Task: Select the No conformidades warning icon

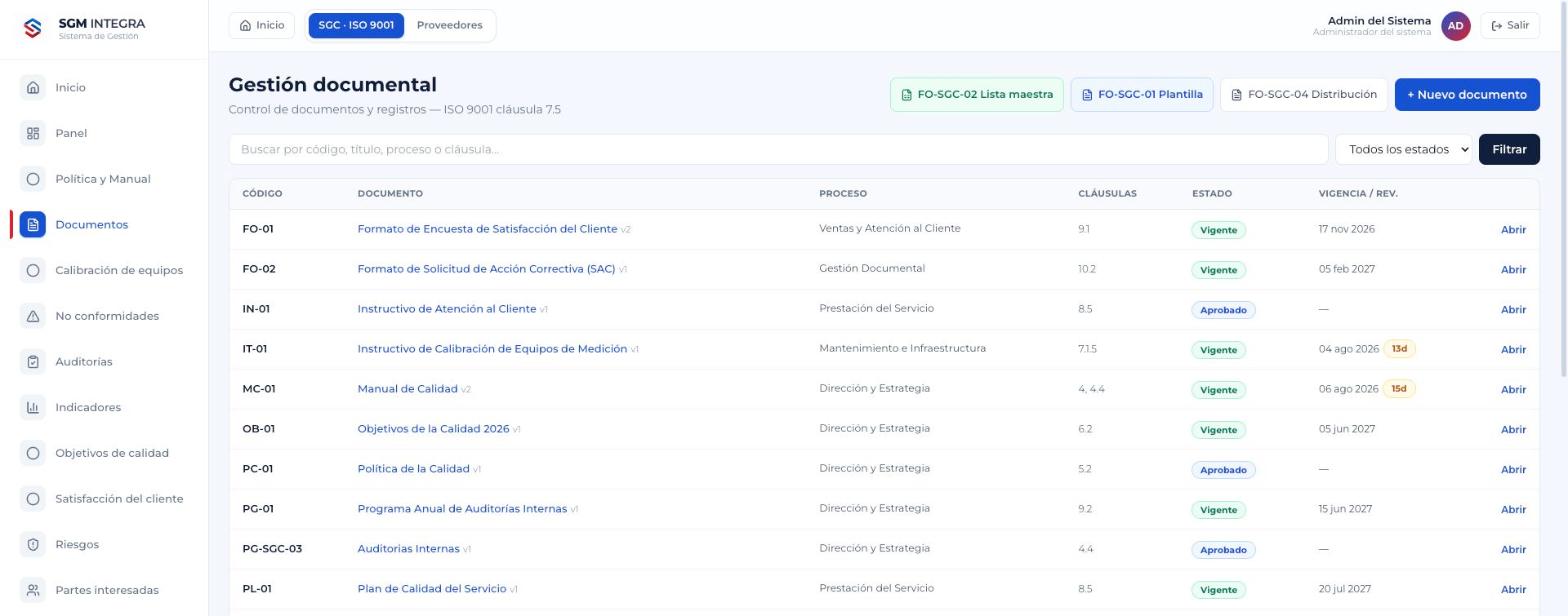Action: (33, 316)
